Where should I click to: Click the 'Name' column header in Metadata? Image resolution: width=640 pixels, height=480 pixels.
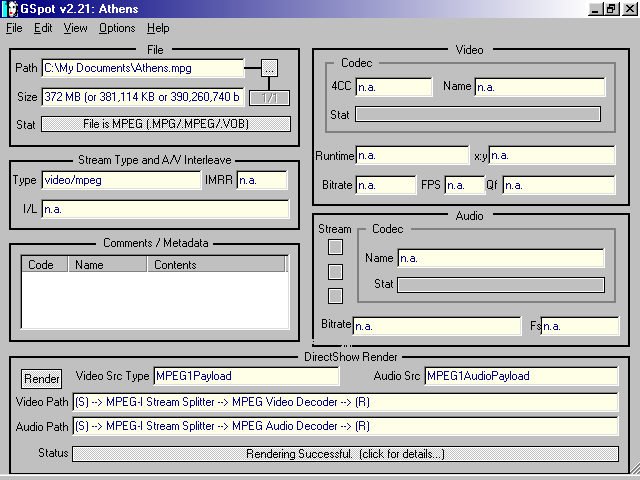[x=107, y=264]
